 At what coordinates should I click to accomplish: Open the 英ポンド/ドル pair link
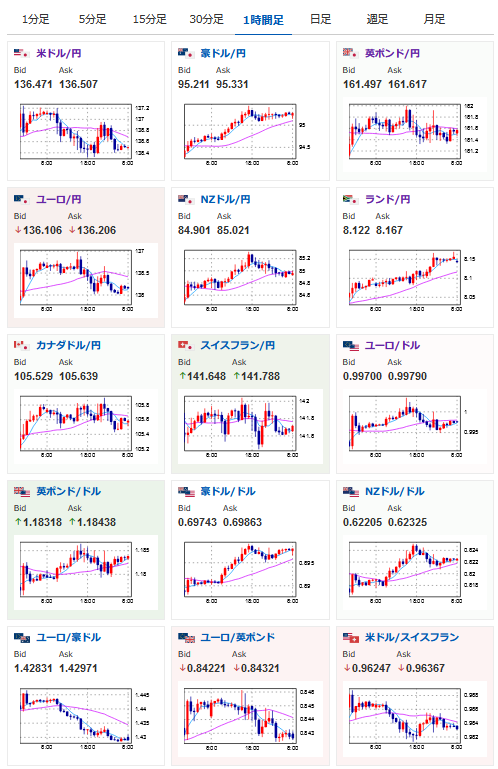(69, 491)
